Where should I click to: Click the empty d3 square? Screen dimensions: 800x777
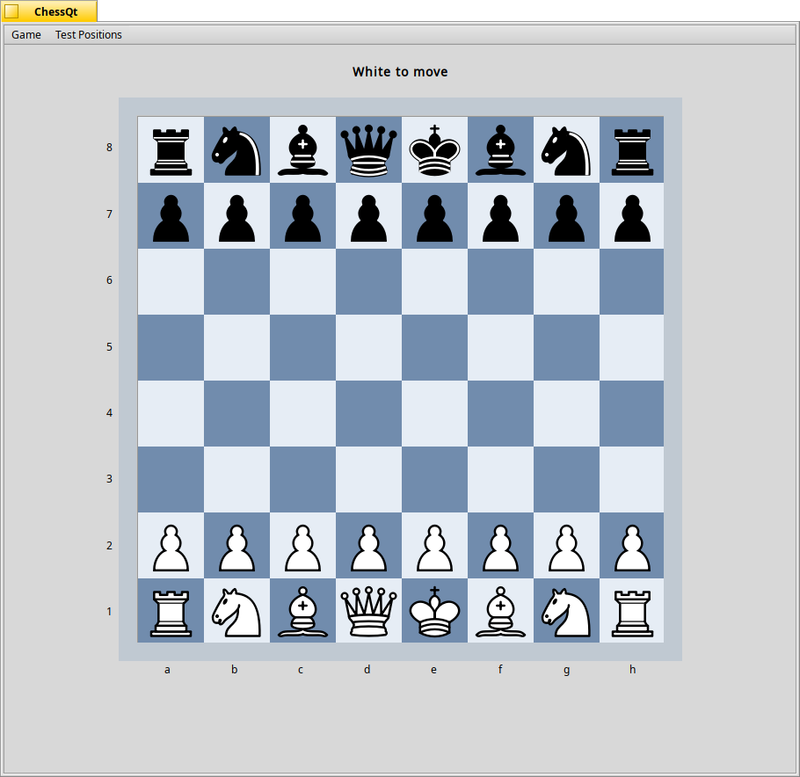click(x=368, y=479)
